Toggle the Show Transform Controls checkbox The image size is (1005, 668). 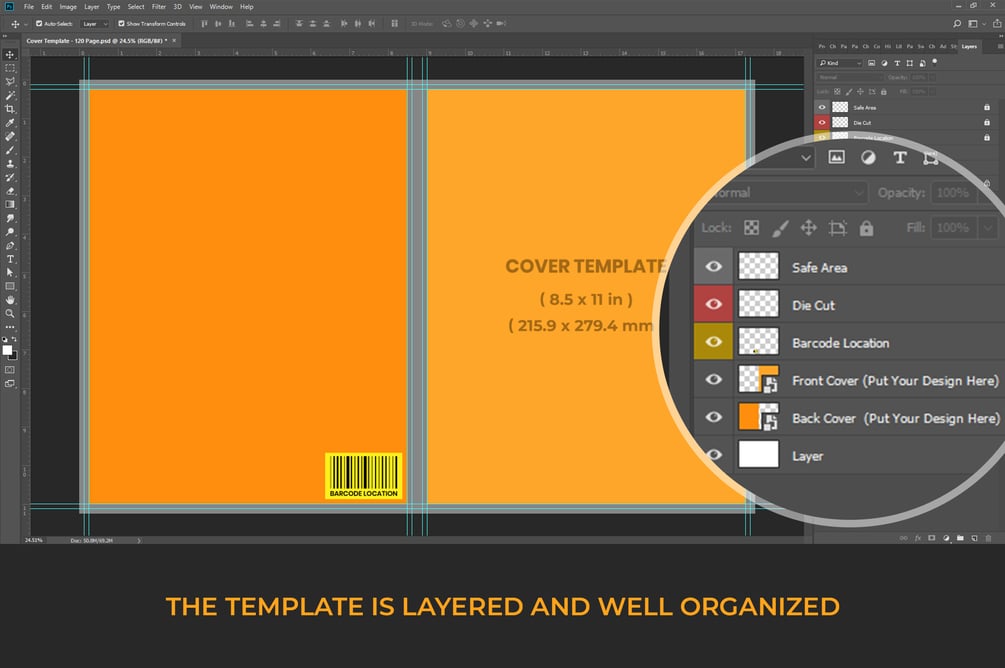click(121, 24)
